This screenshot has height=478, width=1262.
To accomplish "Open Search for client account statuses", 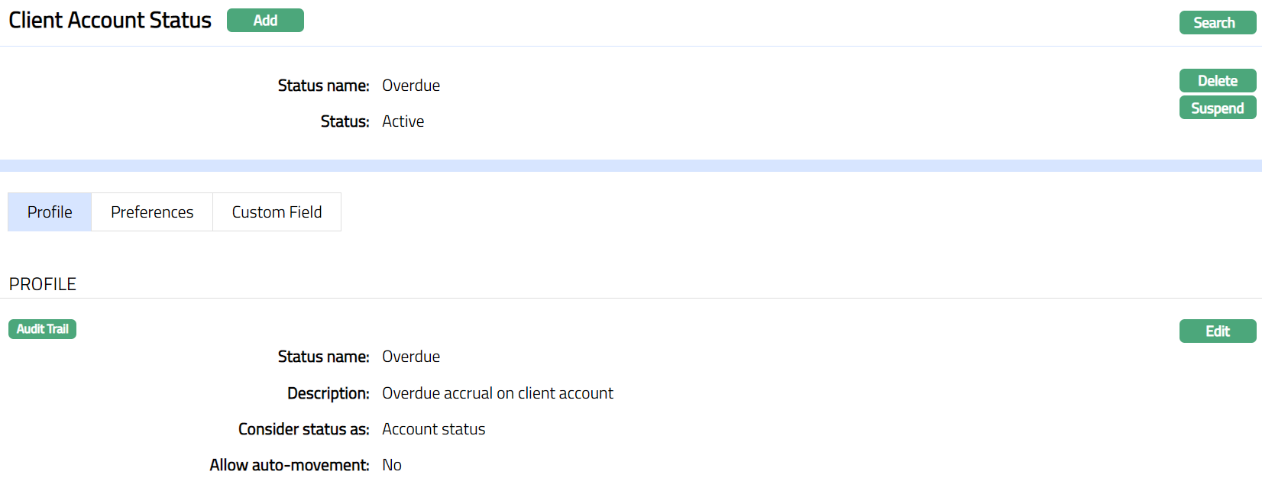I will coord(1217,23).
